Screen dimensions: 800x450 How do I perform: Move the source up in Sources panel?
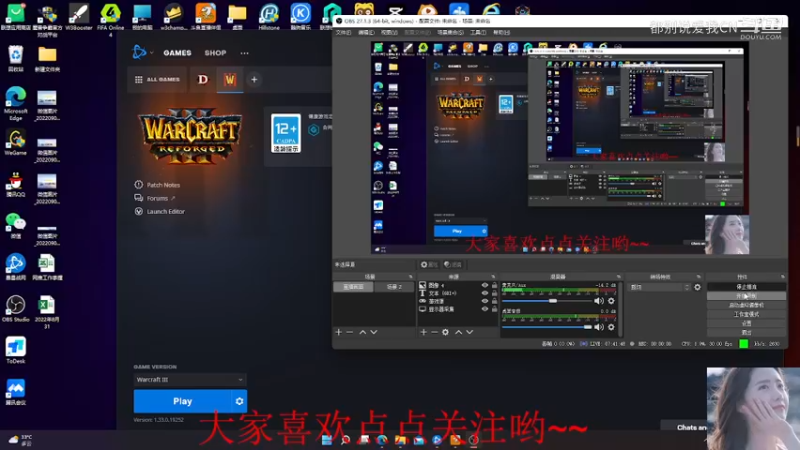click(459, 332)
